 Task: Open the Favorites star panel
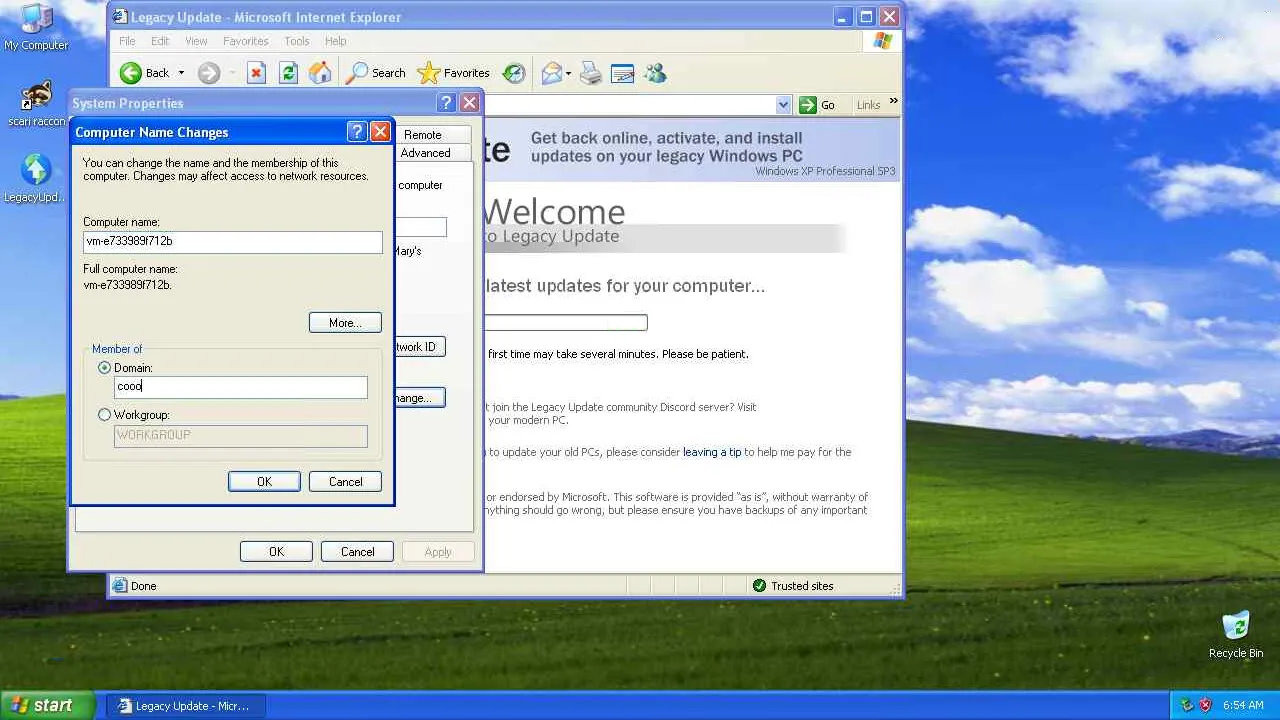click(x=453, y=73)
